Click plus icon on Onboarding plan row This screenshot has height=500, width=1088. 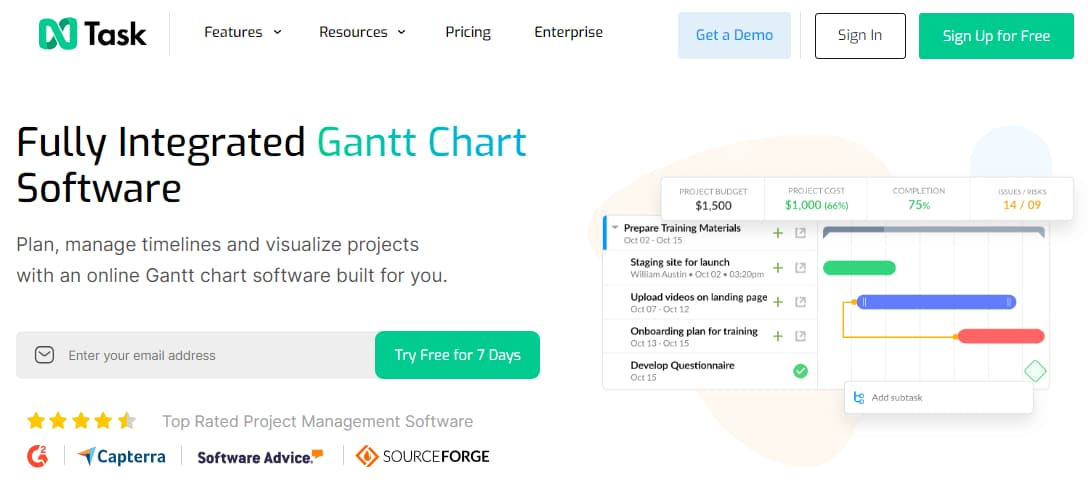click(778, 336)
